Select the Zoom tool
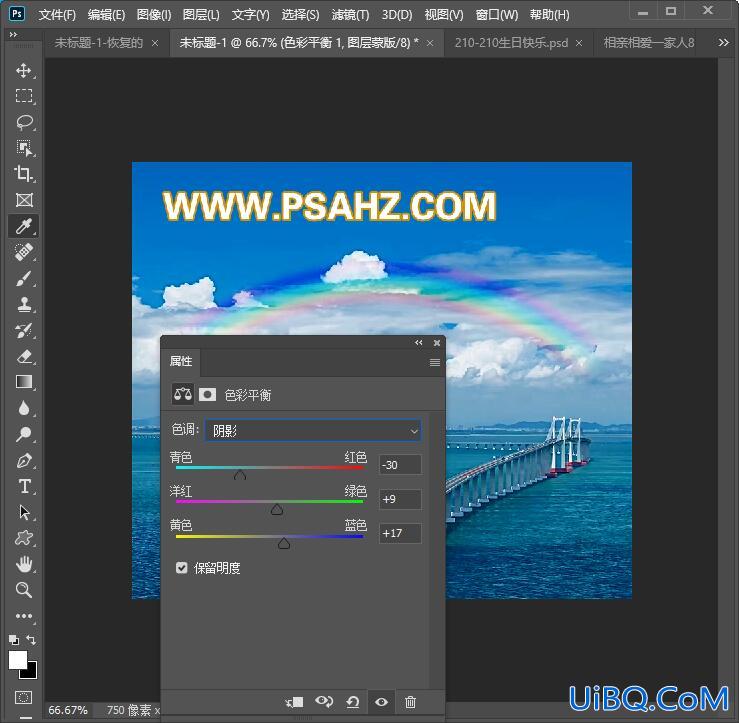739x723 pixels. (x=24, y=590)
